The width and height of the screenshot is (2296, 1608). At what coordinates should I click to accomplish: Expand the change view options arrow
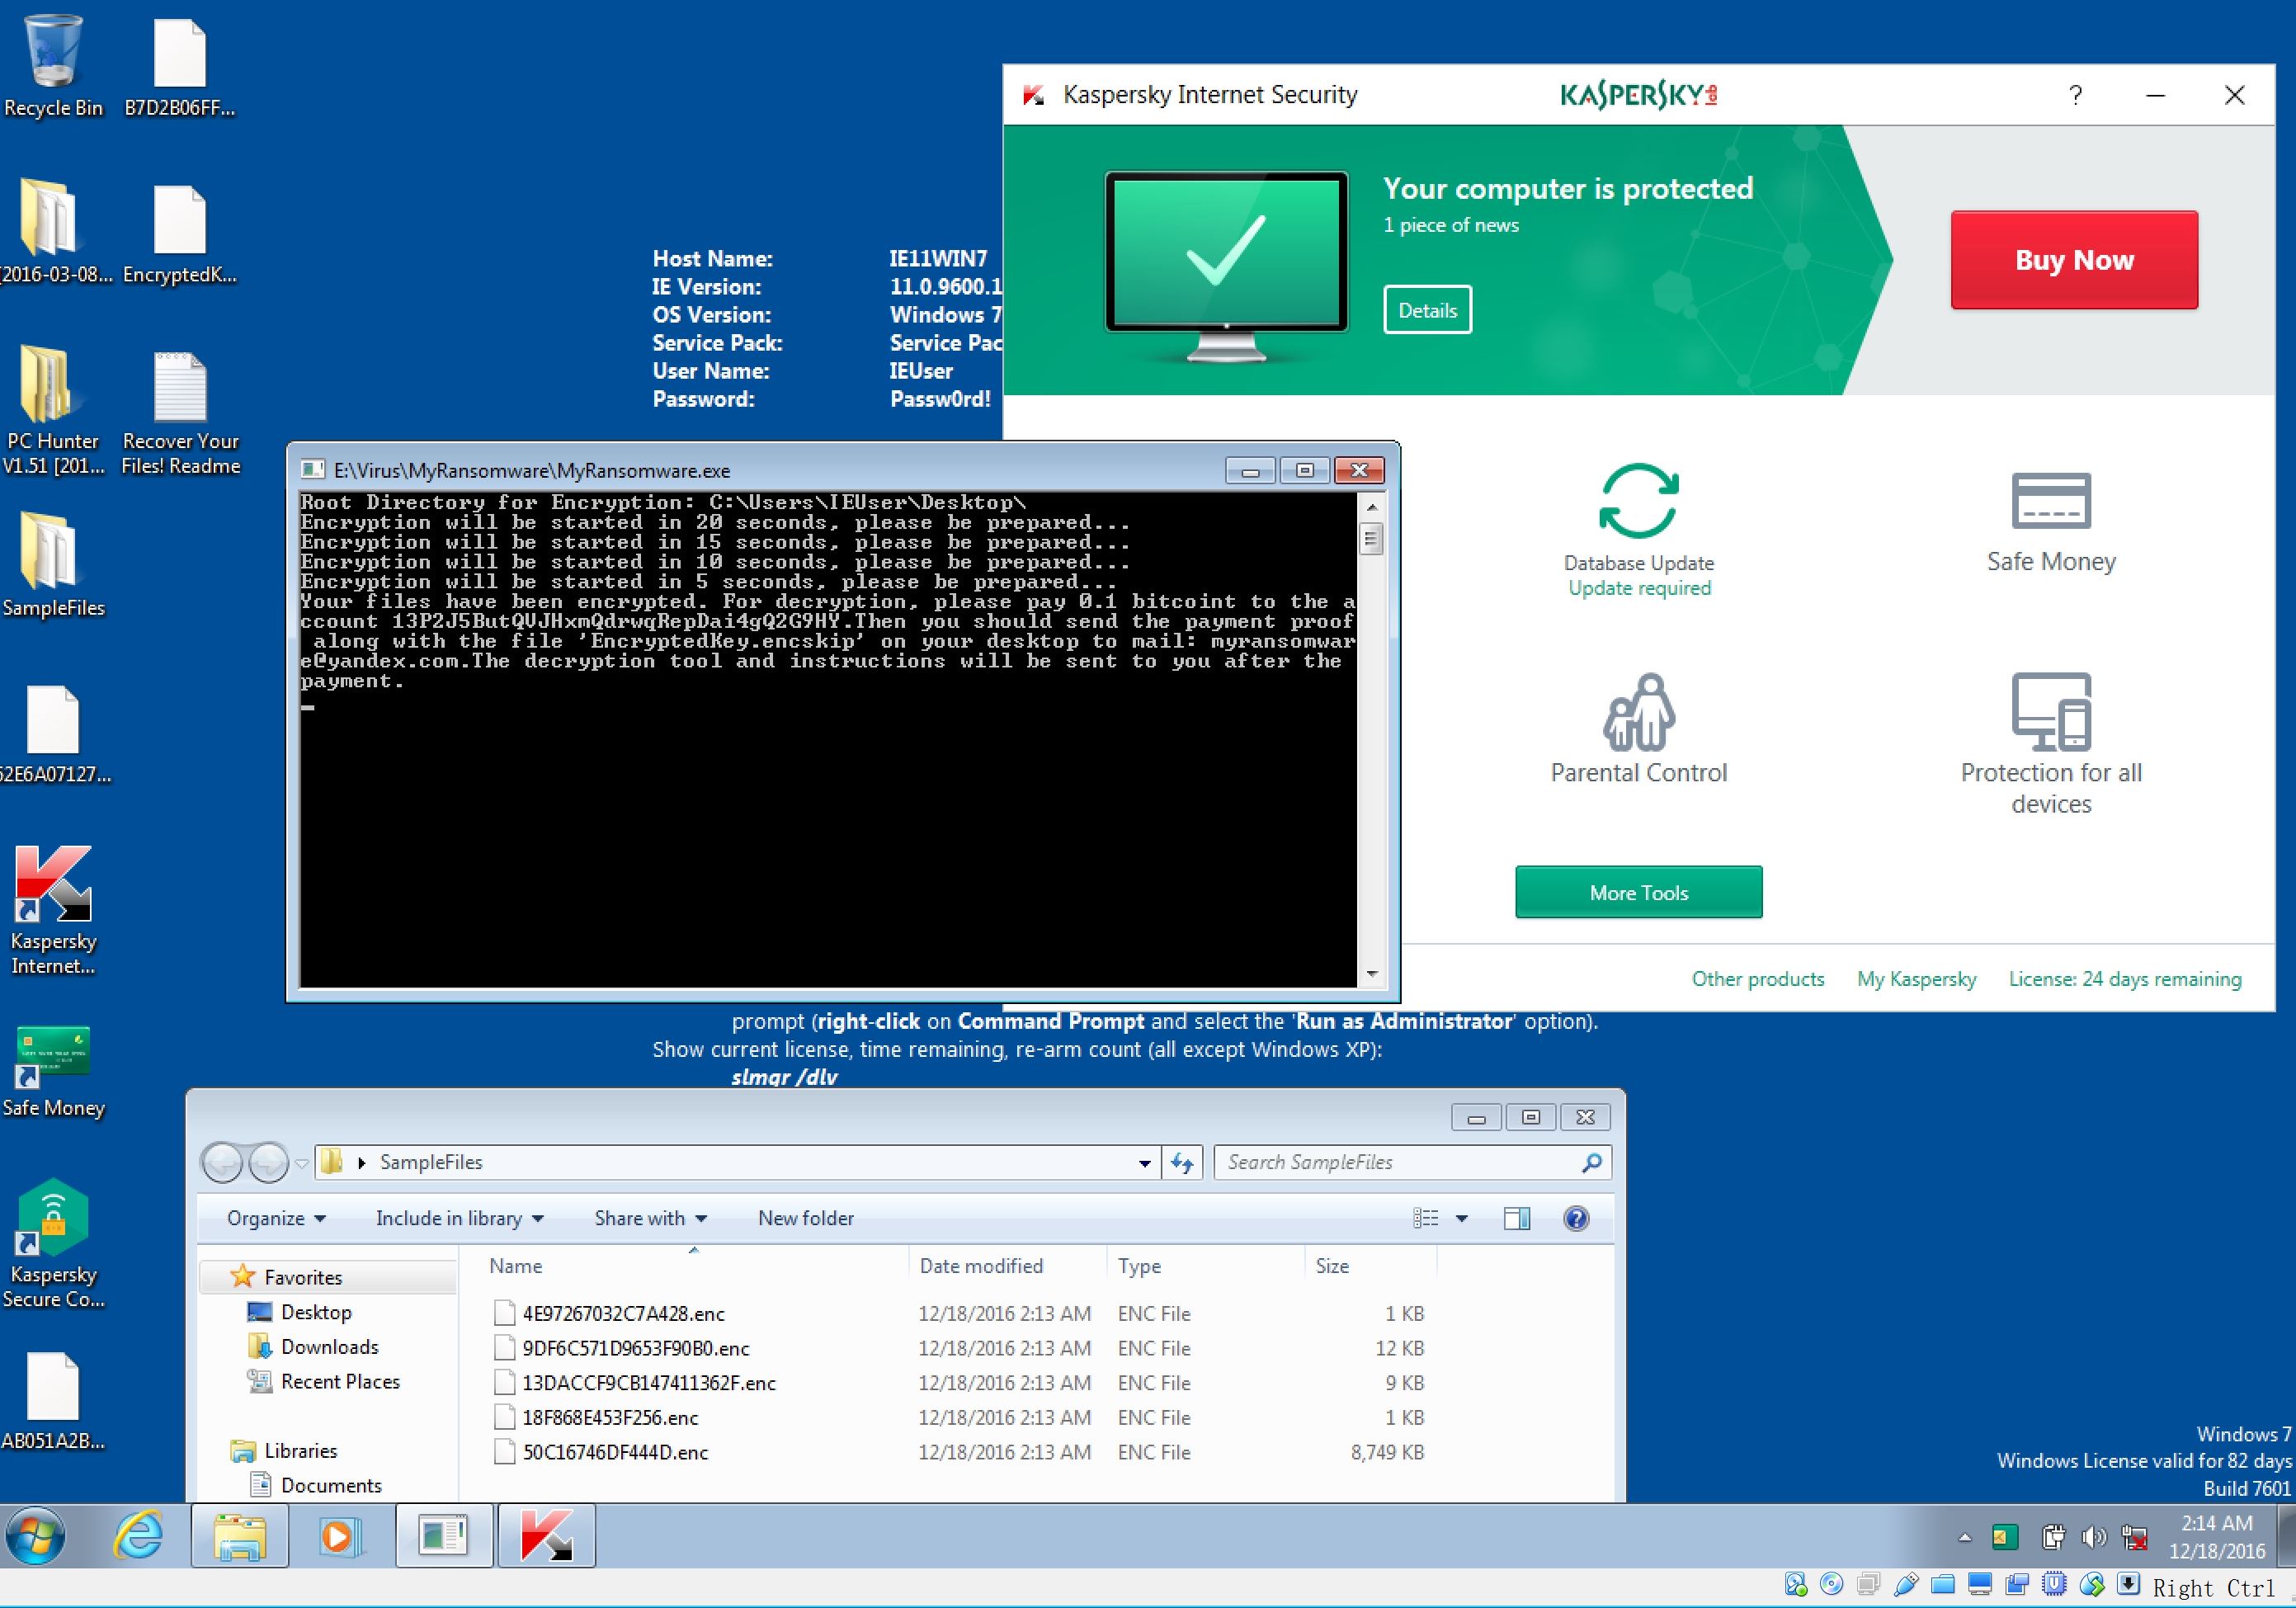click(x=1462, y=1218)
